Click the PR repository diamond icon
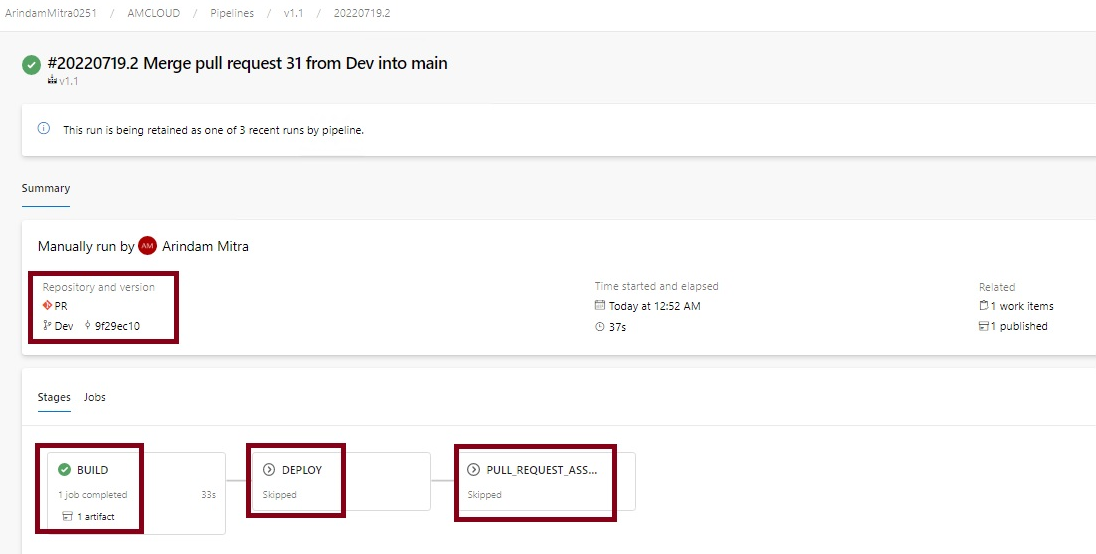Screen dimensions: 1096x554 coord(48,305)
